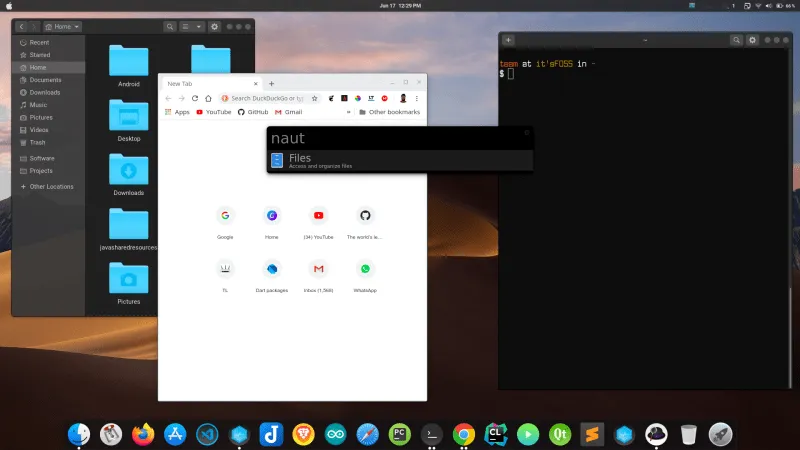Click the terminal search icon
The height and width of the screenshot is (450, 800).
pyautogui.click(x=735, y=40)
